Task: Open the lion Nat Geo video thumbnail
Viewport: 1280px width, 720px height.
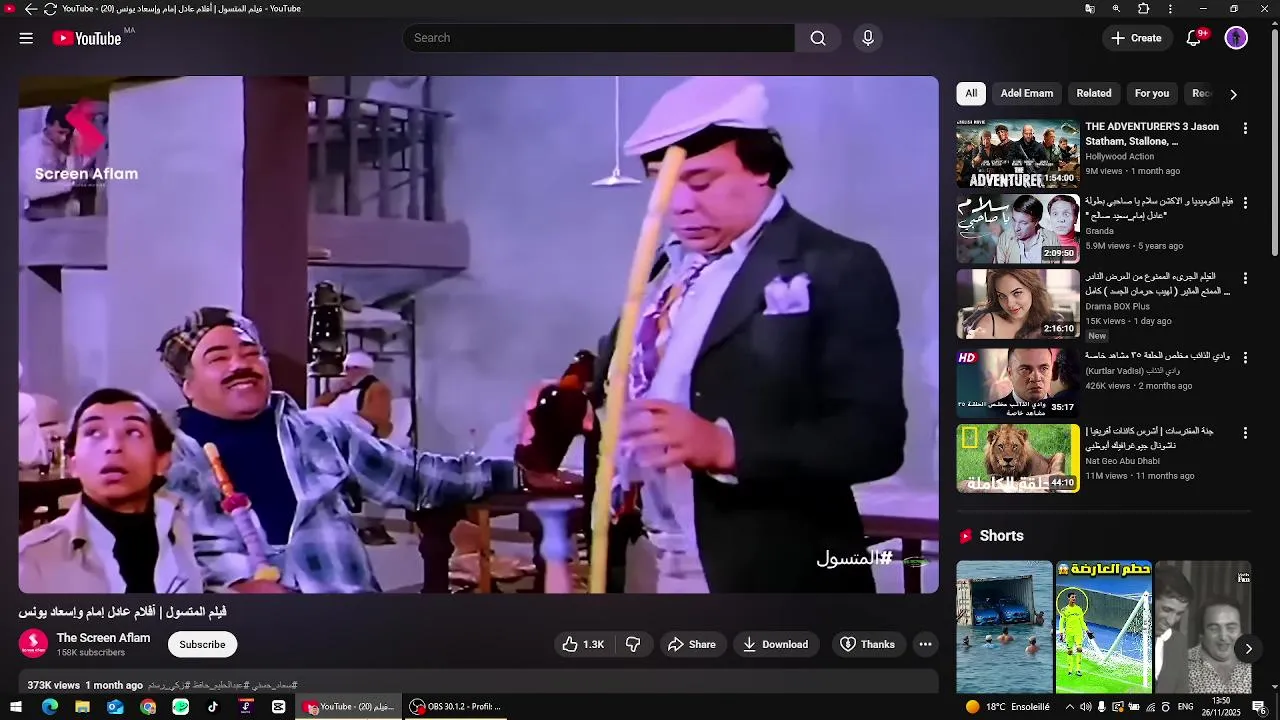Action: [1018, 458]
